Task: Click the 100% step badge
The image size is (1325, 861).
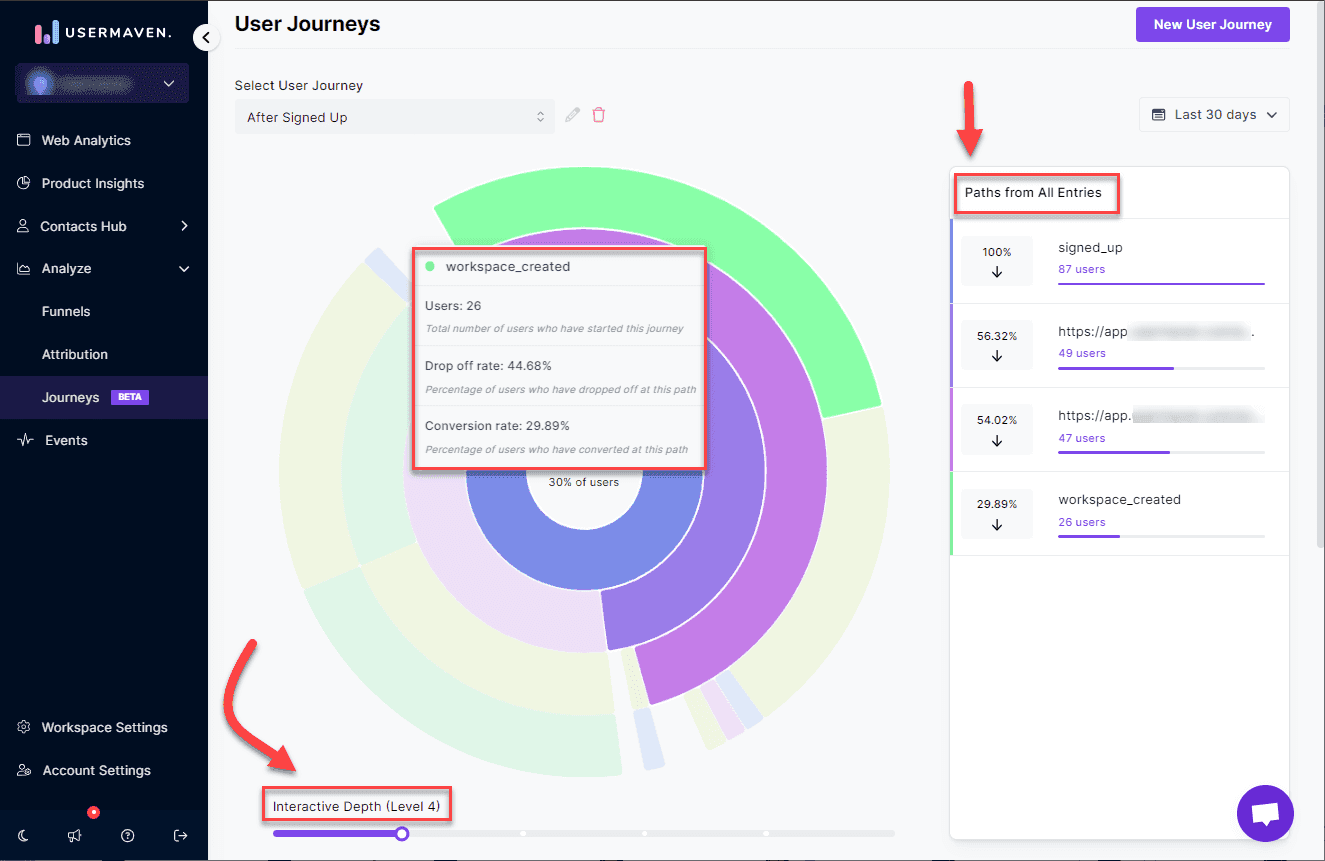Action: (x=997, y=262)
